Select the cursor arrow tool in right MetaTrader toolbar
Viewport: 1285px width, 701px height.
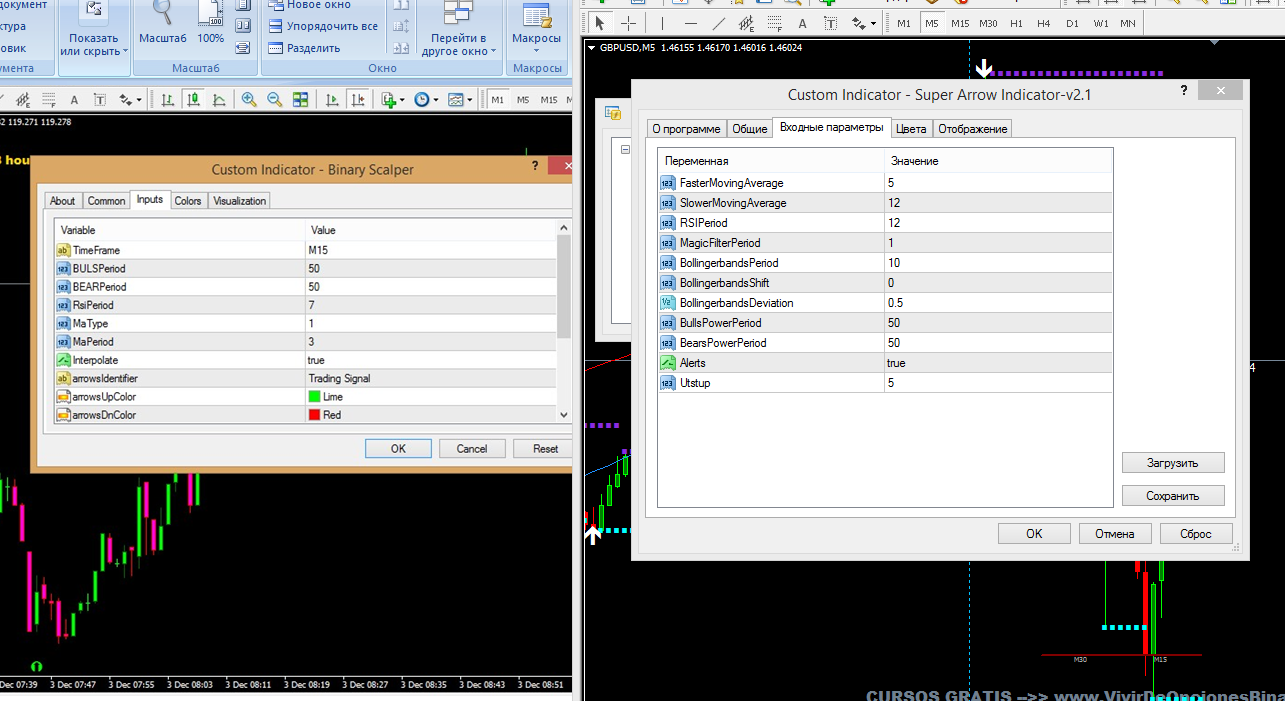click(x=600, y=23)
